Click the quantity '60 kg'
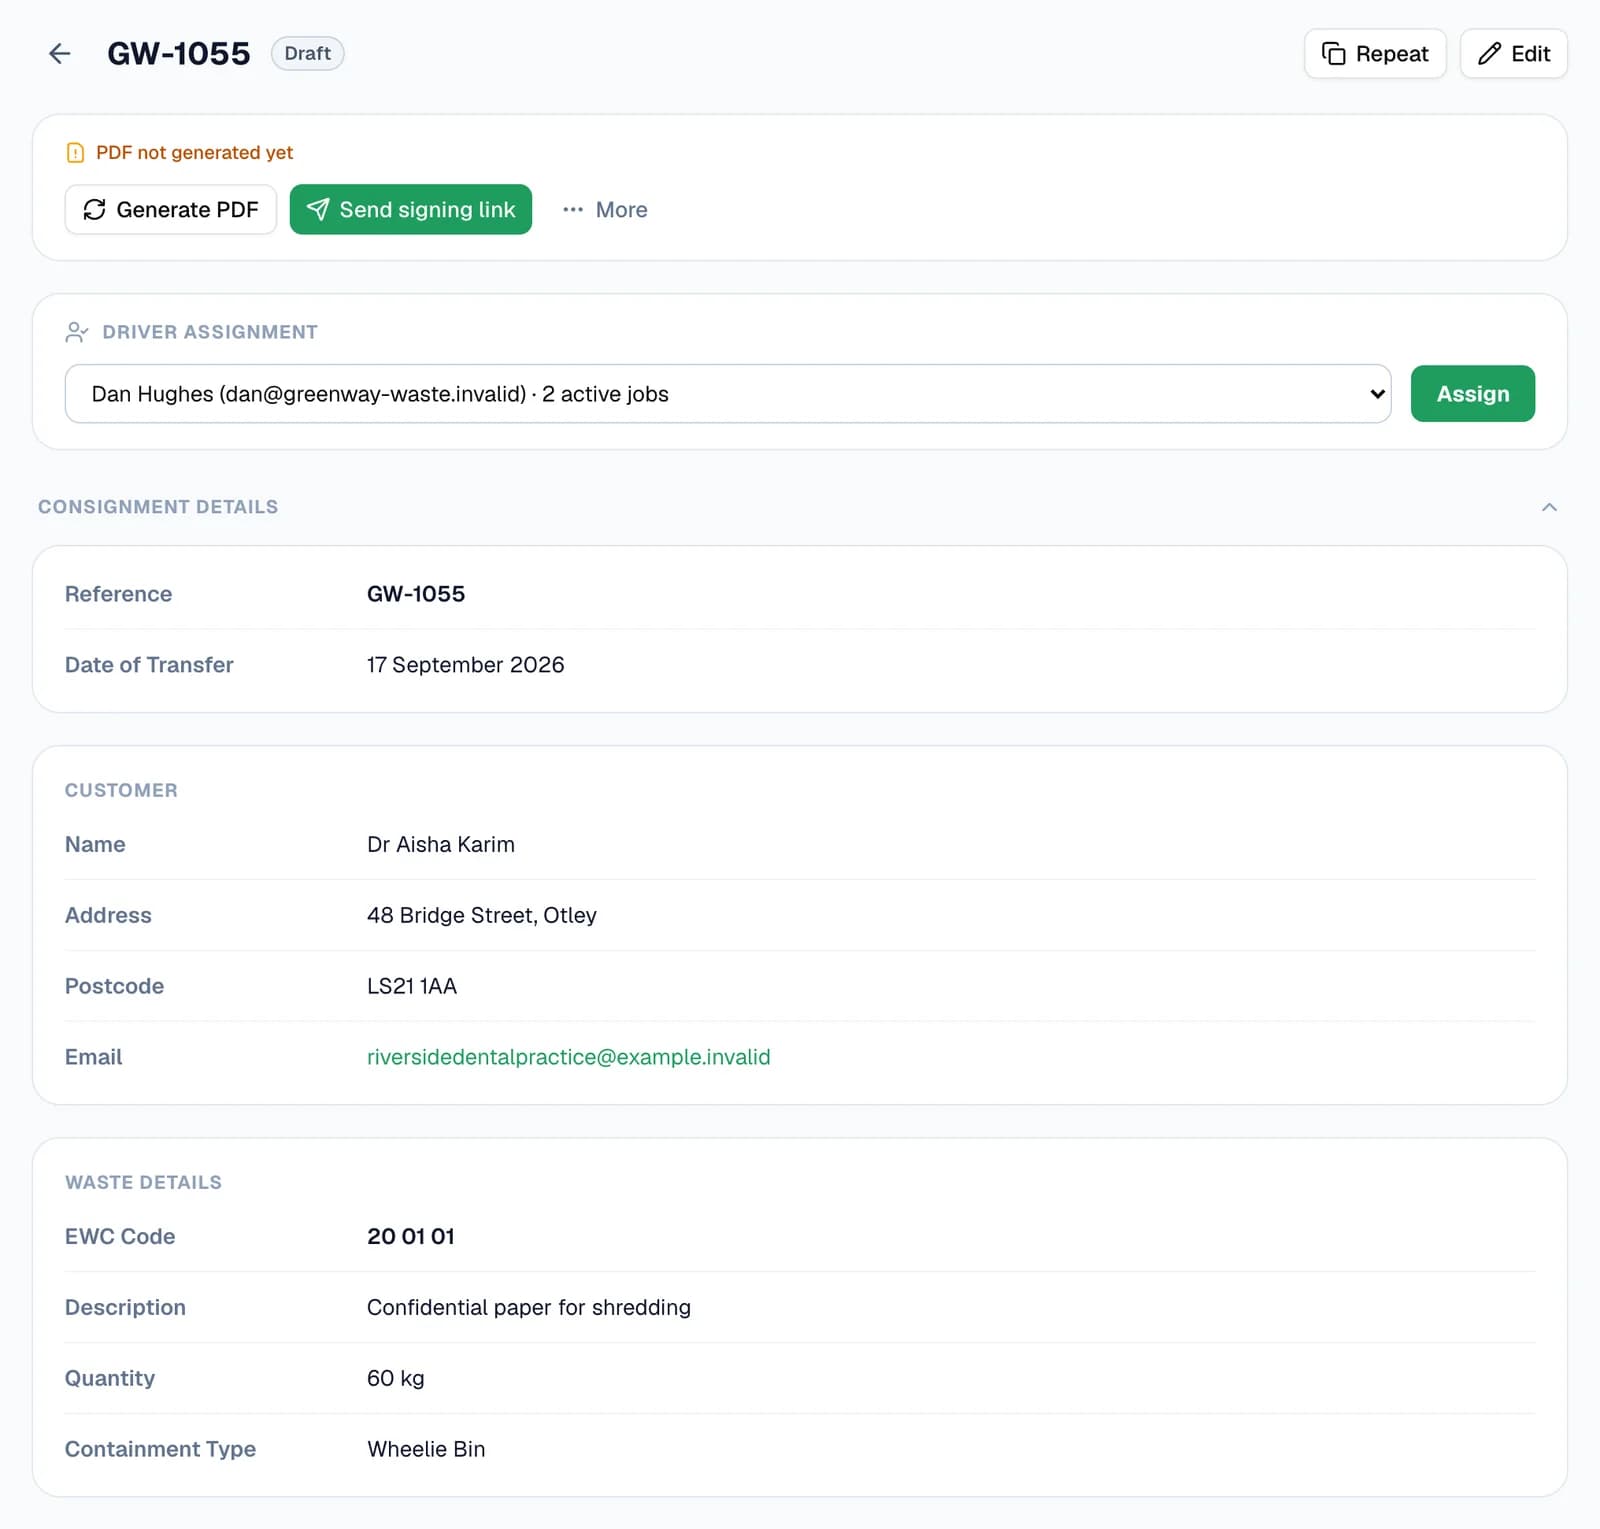The image size is (1600, 1529). [396, 1378]
